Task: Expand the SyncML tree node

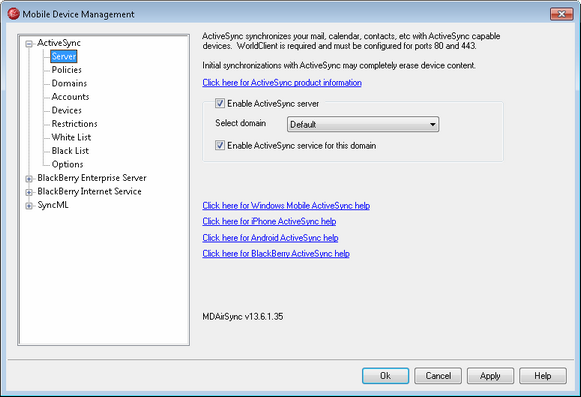Action: pos(29,206)
